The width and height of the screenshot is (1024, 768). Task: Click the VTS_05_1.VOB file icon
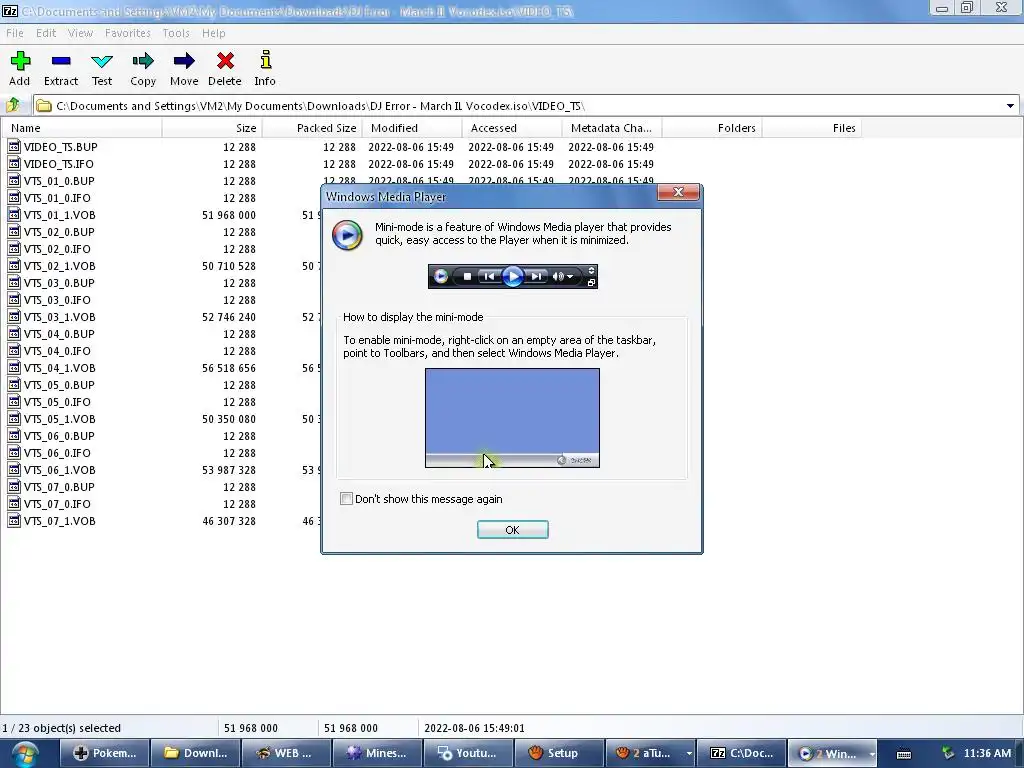pyautogui.click(x=14, y=418)
